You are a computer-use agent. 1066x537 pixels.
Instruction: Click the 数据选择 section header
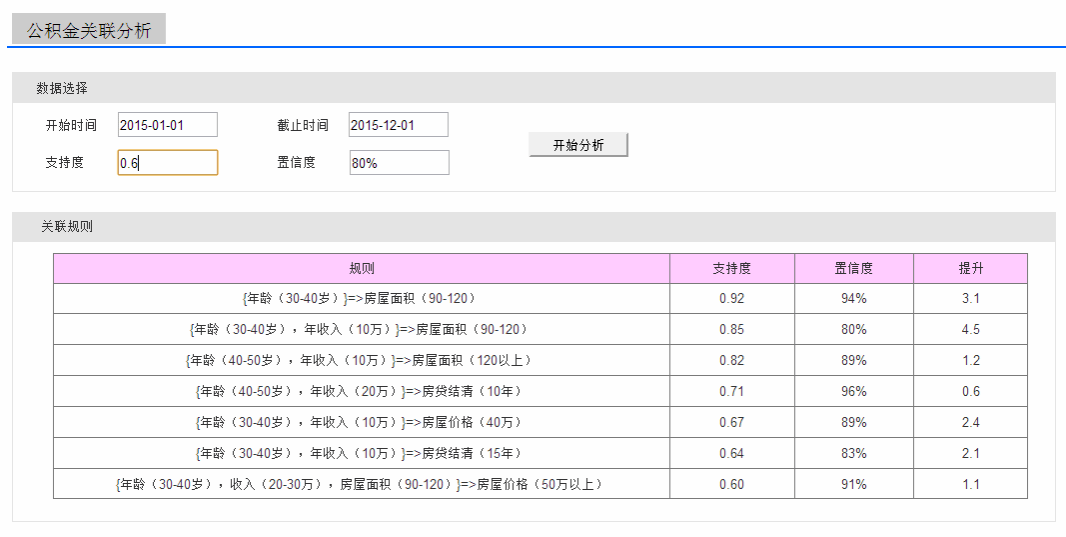(62, 88)
